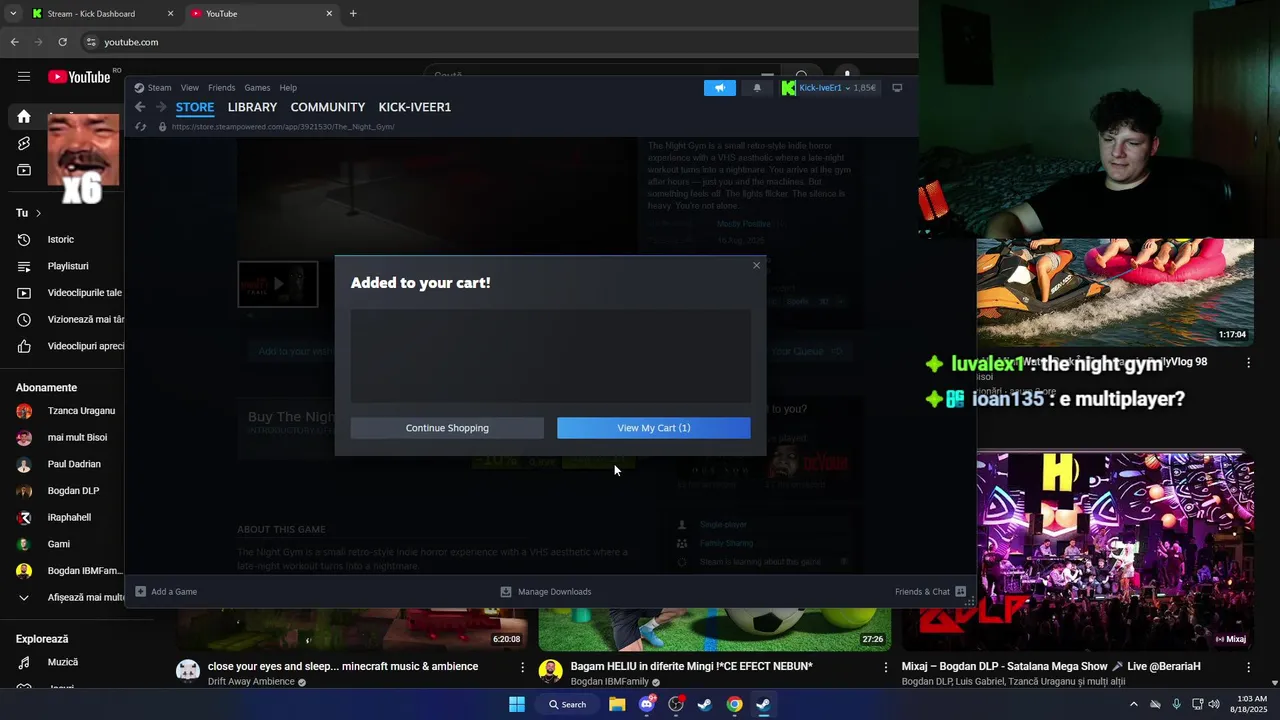1280x720 pixels.
Task: Show hidden system tray icons
Action: pos(1133,704)
